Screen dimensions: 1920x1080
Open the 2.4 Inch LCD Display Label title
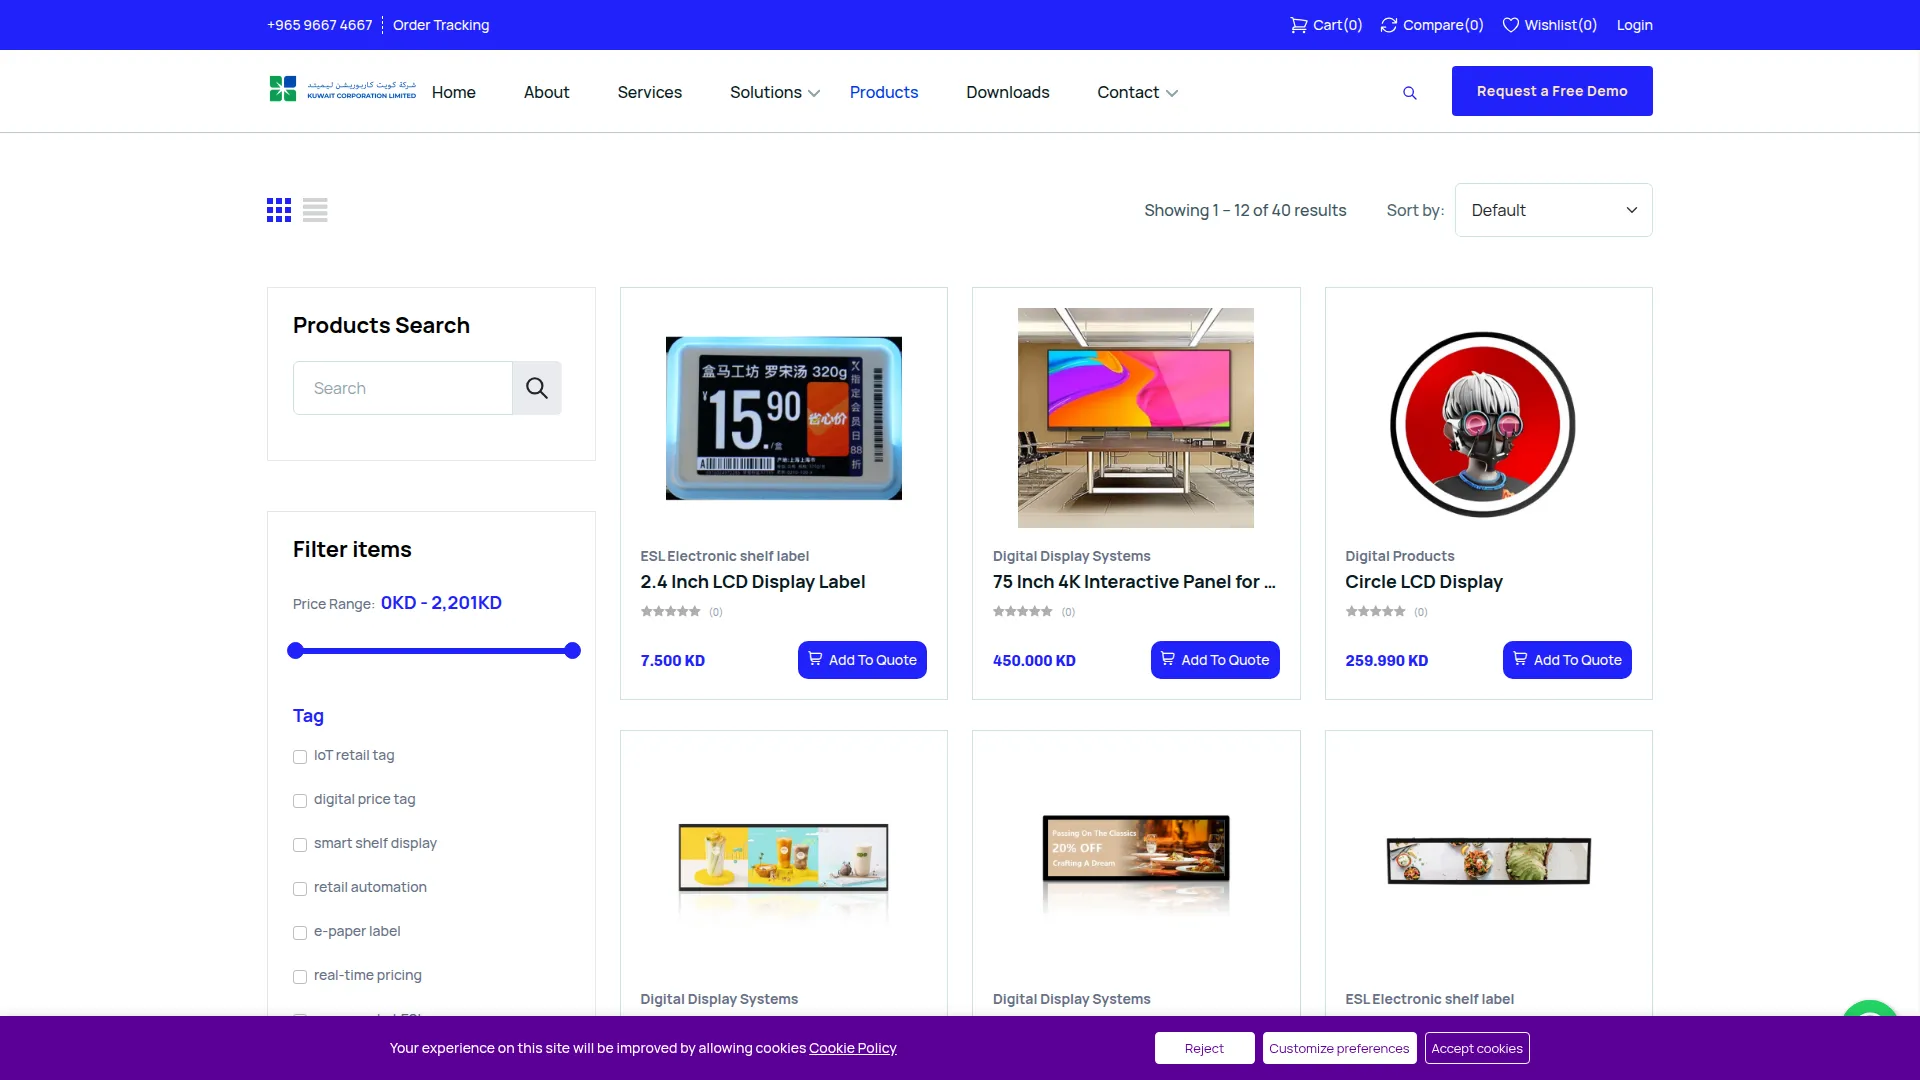coord(753,582)
